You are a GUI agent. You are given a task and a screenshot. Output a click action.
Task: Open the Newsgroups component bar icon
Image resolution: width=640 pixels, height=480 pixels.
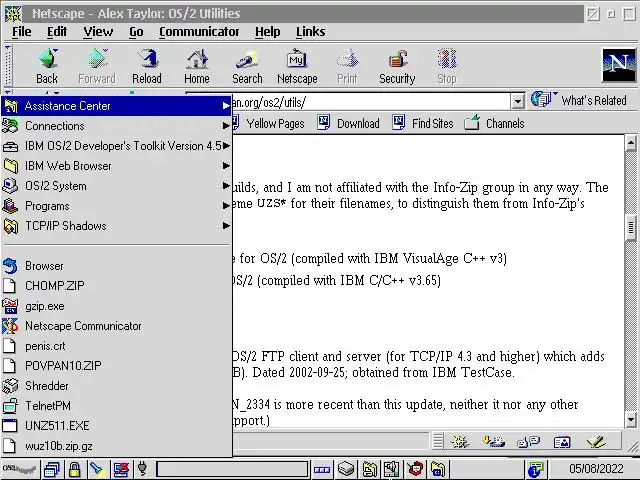[529, 442]
